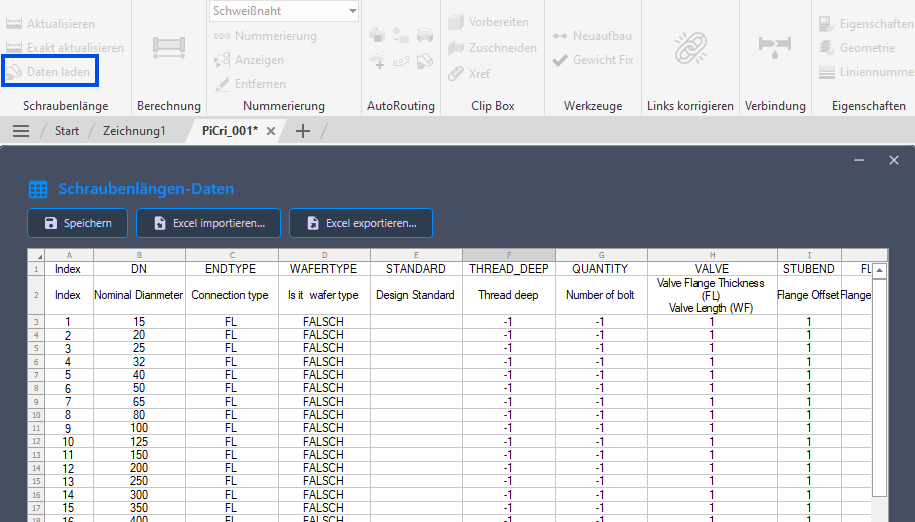915x522 pixels.
Task: Select column H header
Action: [713, 255]
